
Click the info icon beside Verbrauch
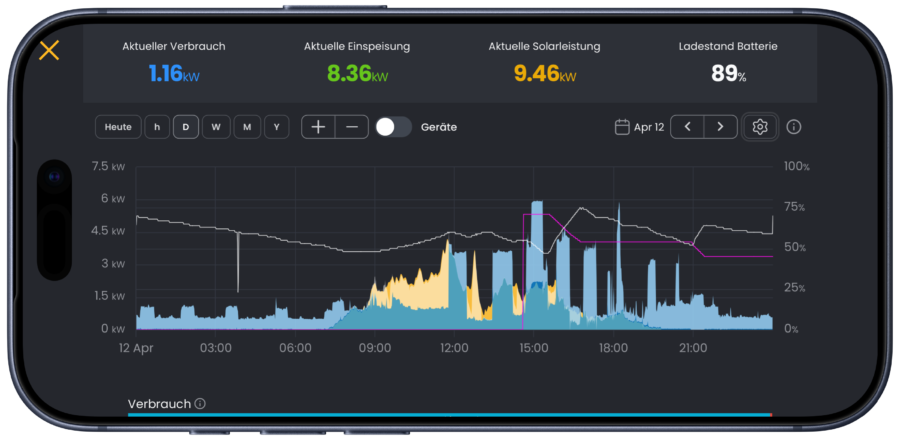(200, 404)
